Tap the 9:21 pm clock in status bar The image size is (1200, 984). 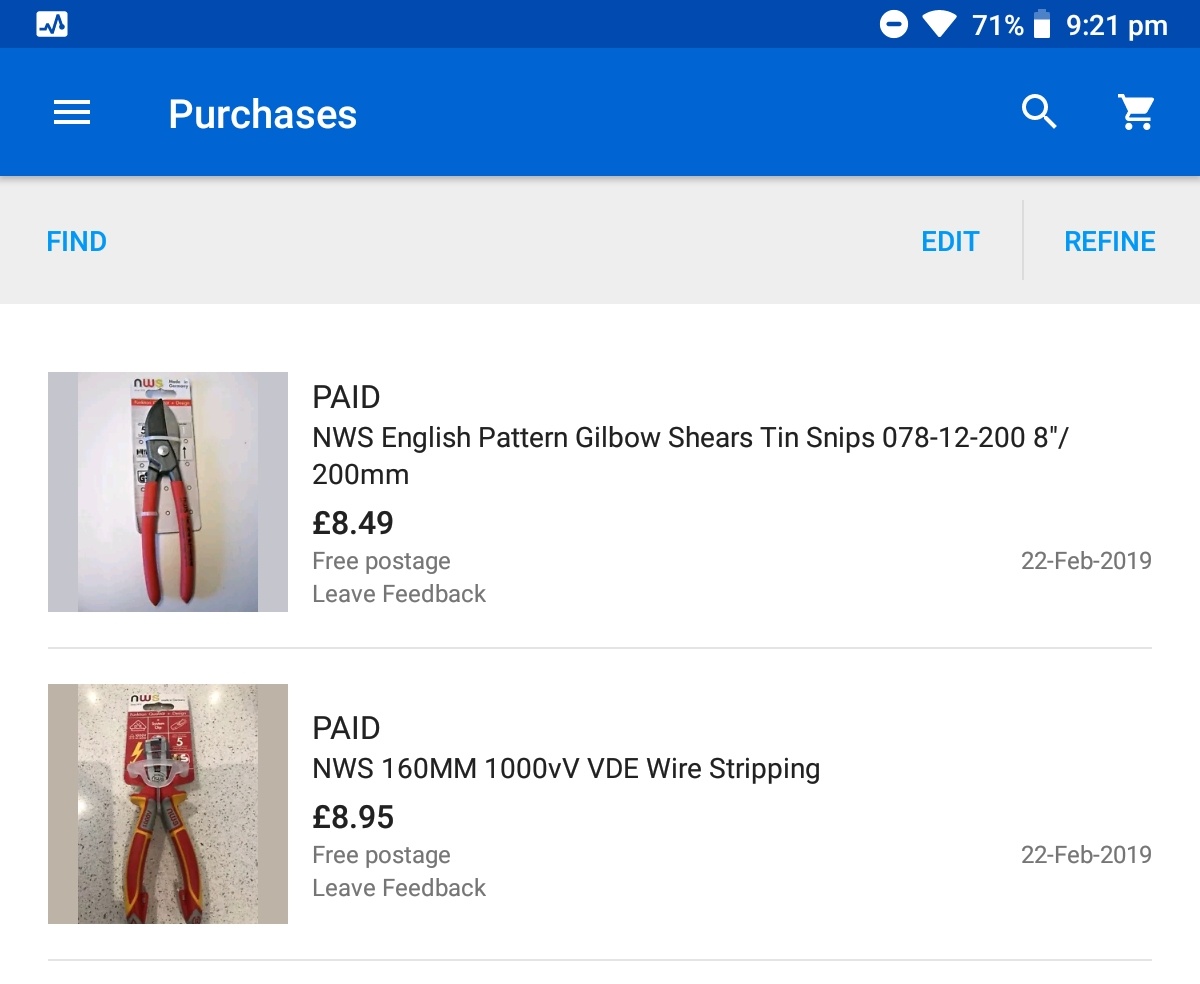[1117, 26]
